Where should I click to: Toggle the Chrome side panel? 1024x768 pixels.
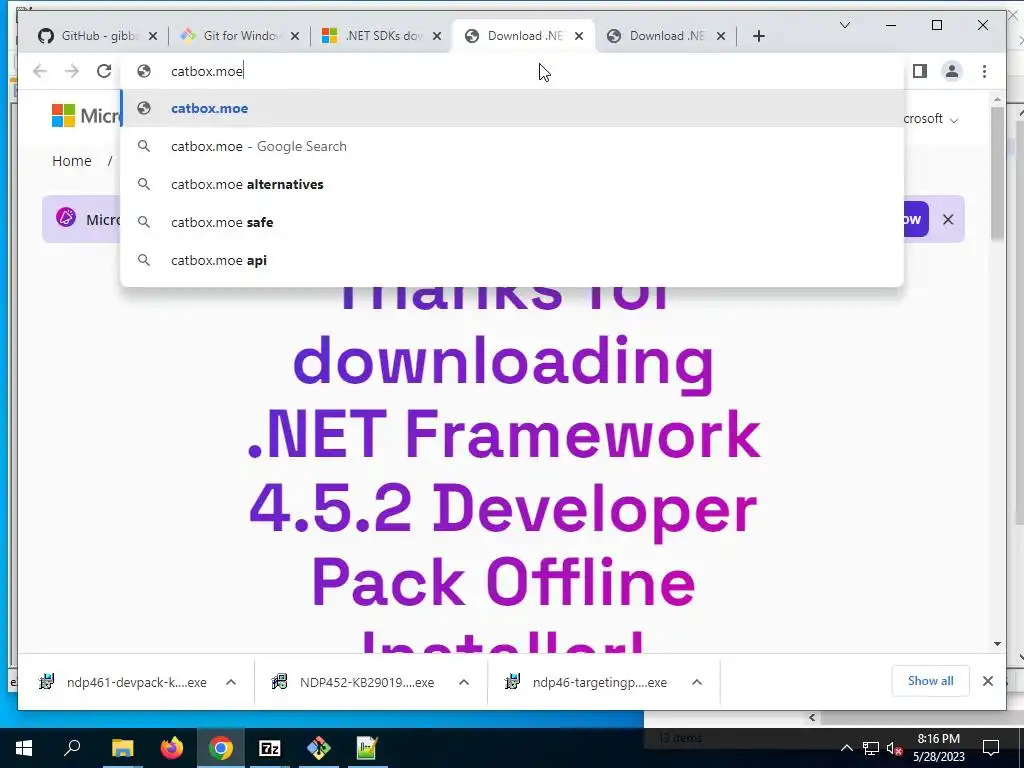[x=920, y=71]
